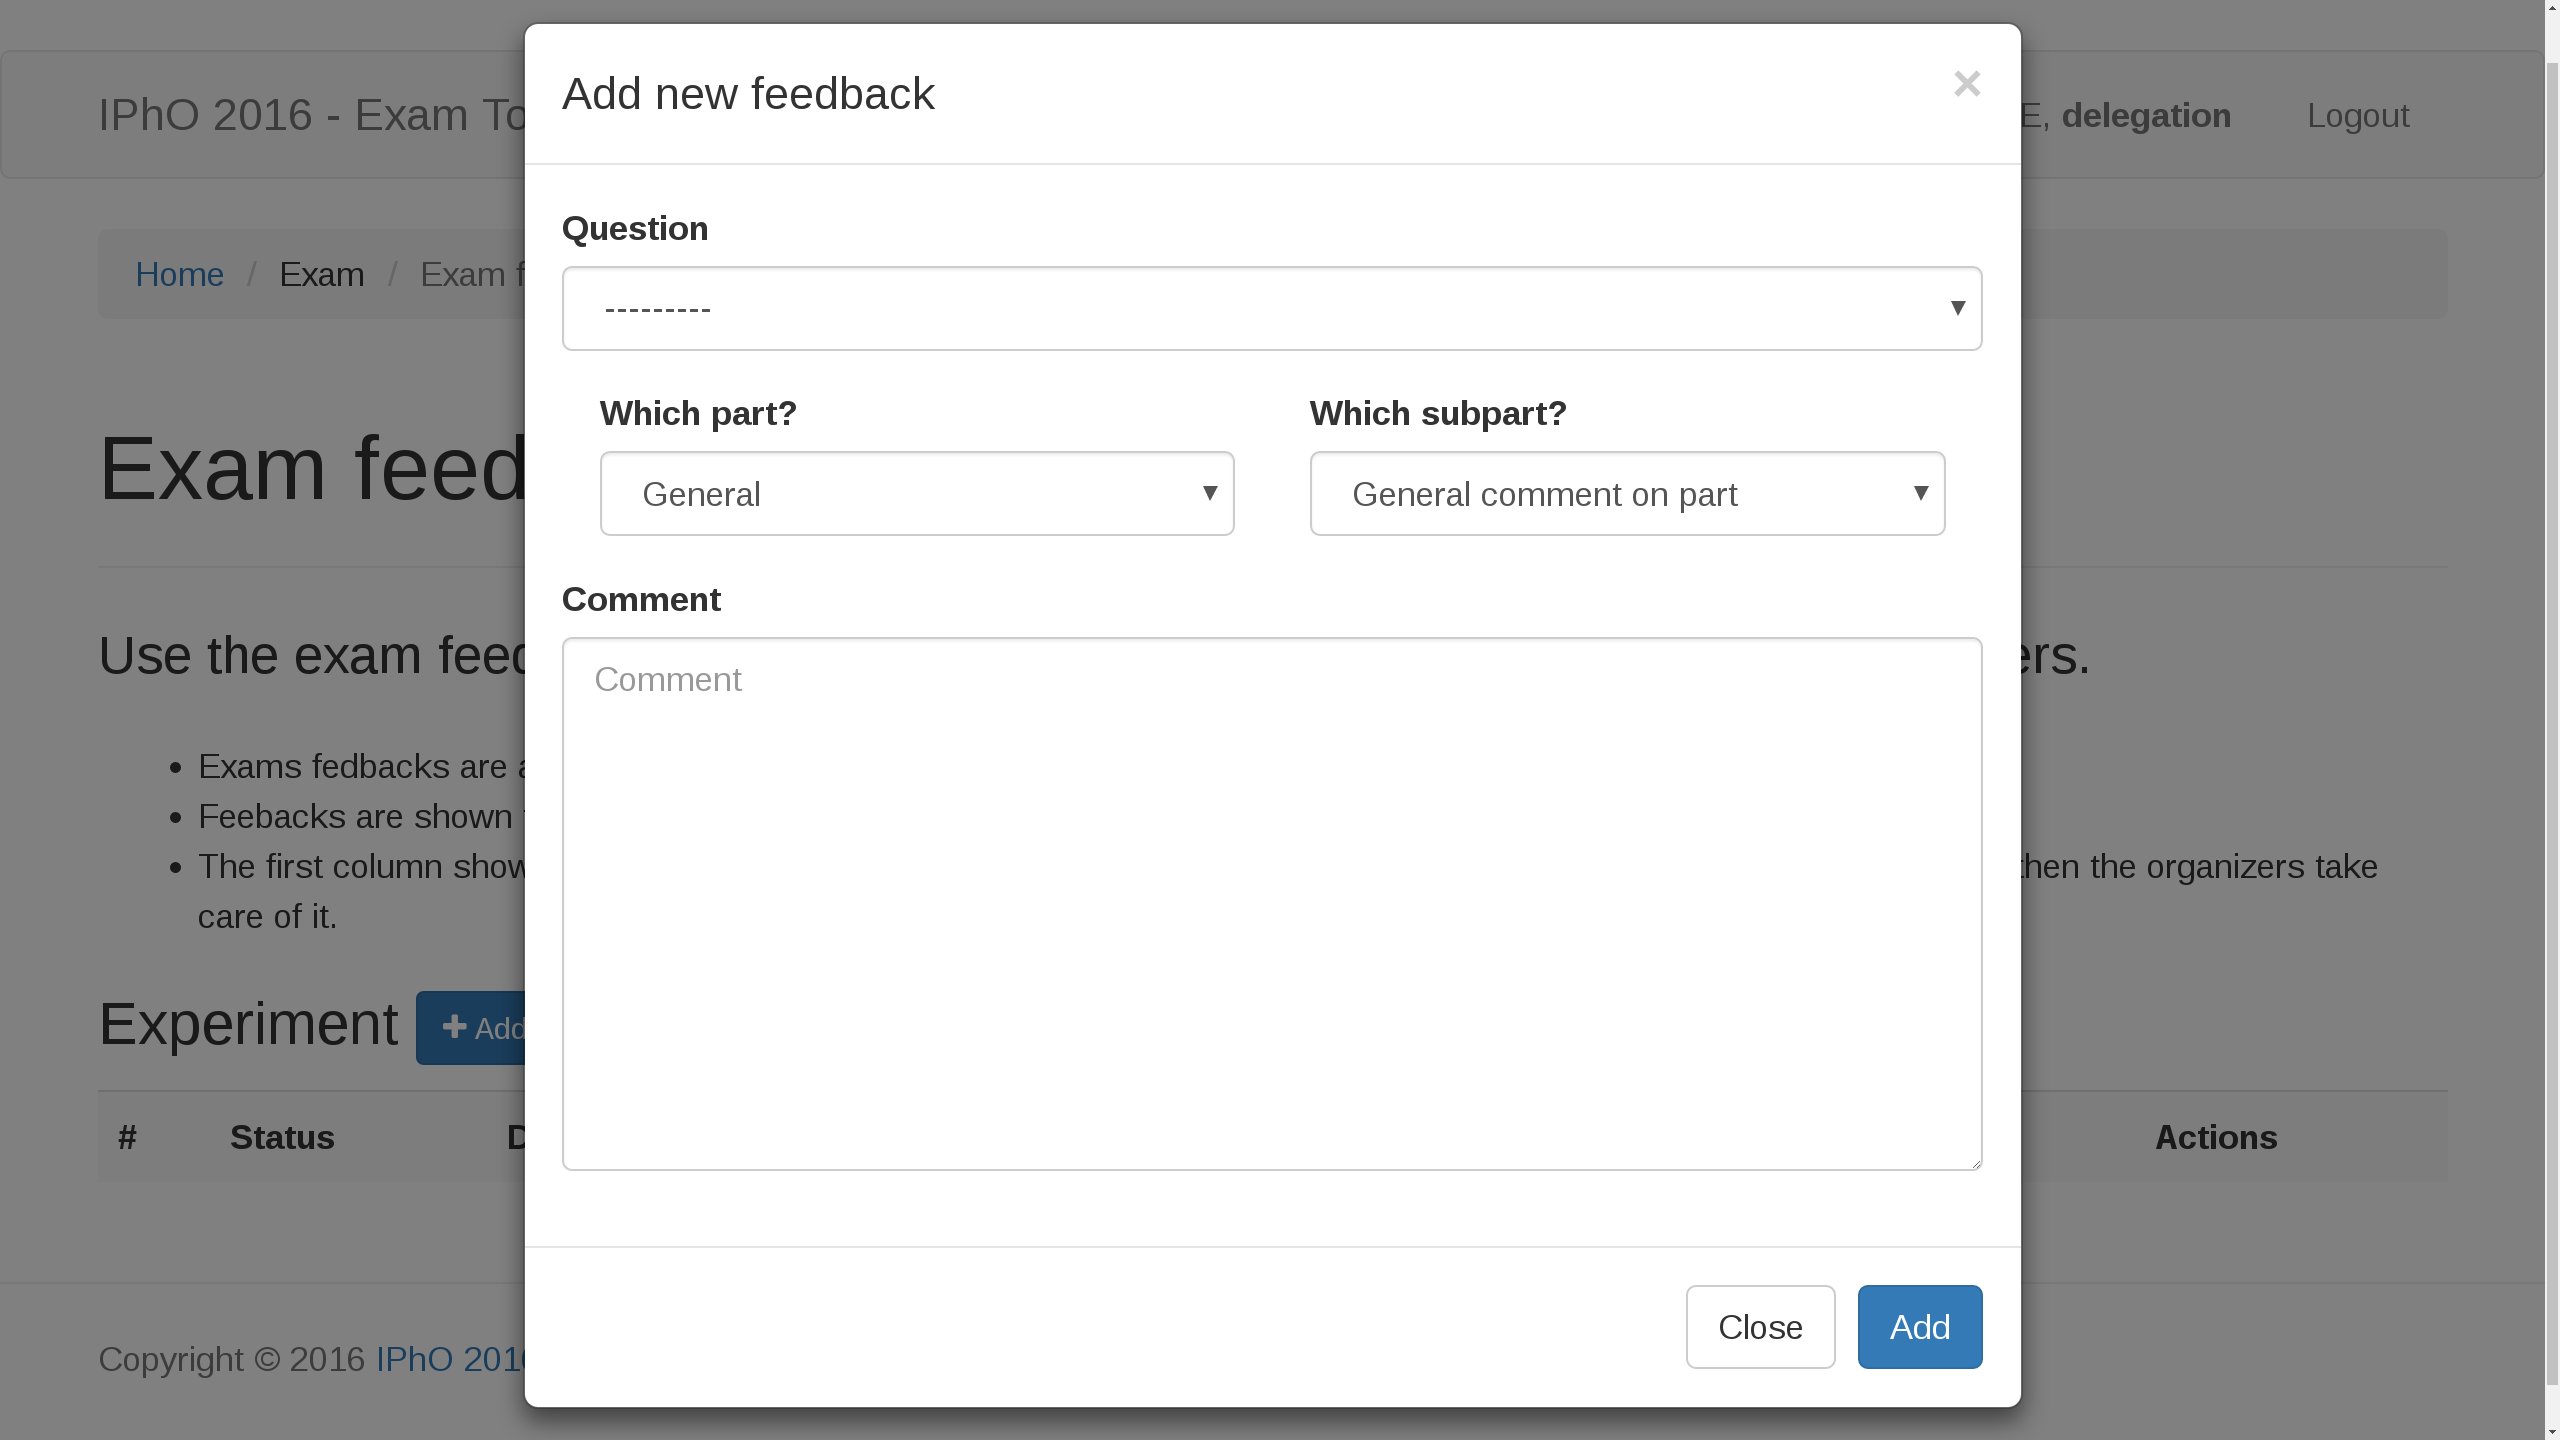Click the Which subpart dropdown caret

(x=1920, y=493)
